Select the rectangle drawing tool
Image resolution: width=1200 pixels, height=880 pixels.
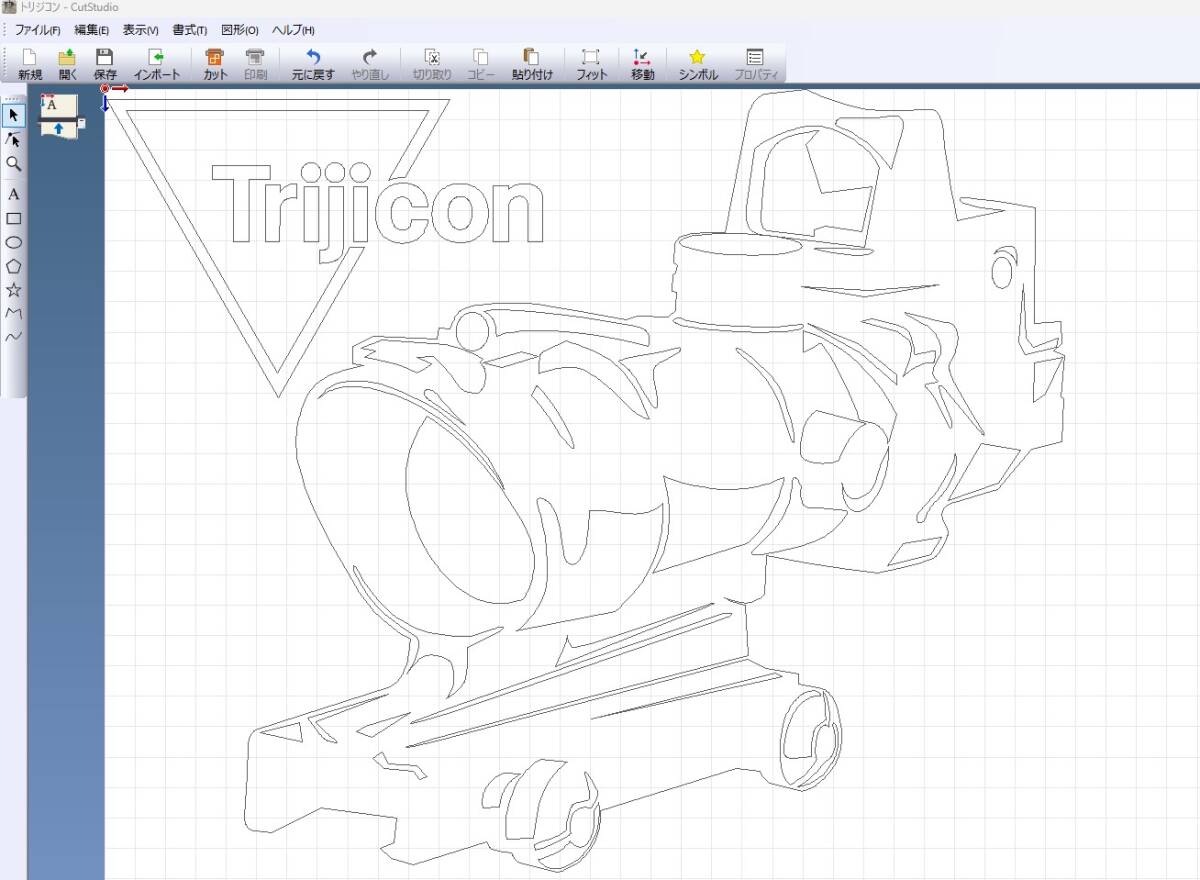(14, 218)
